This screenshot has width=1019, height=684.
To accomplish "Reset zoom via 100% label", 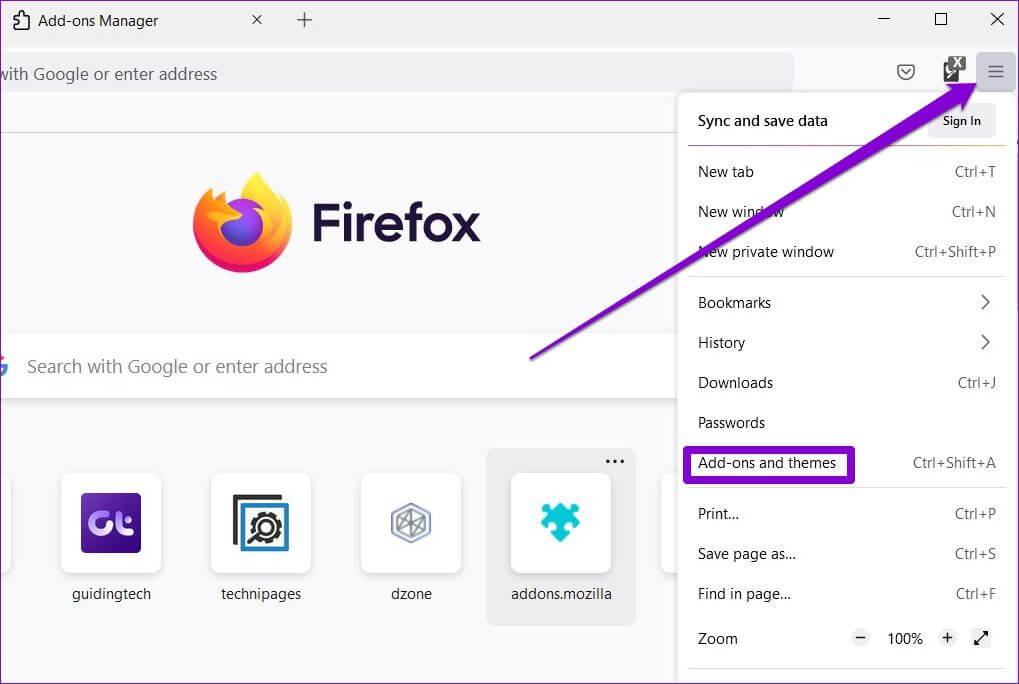I will click(905, 639).
